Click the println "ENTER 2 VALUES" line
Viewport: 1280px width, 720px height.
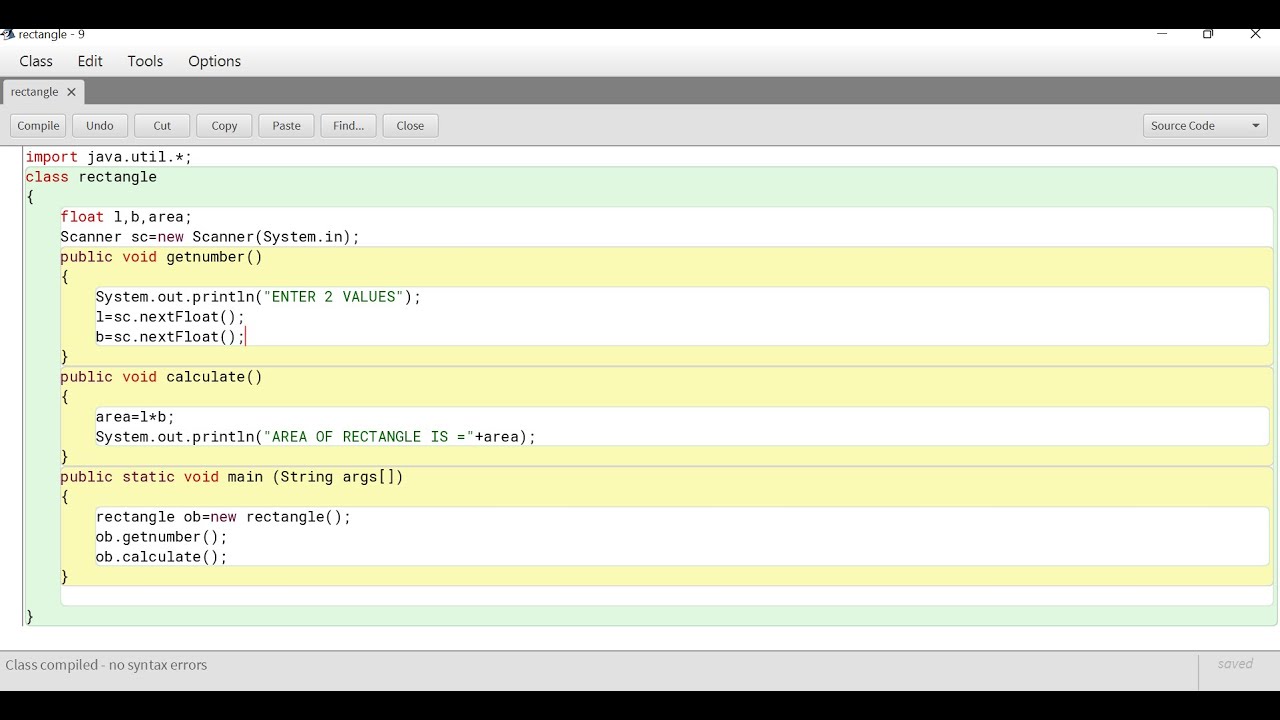tap(258, 297)
